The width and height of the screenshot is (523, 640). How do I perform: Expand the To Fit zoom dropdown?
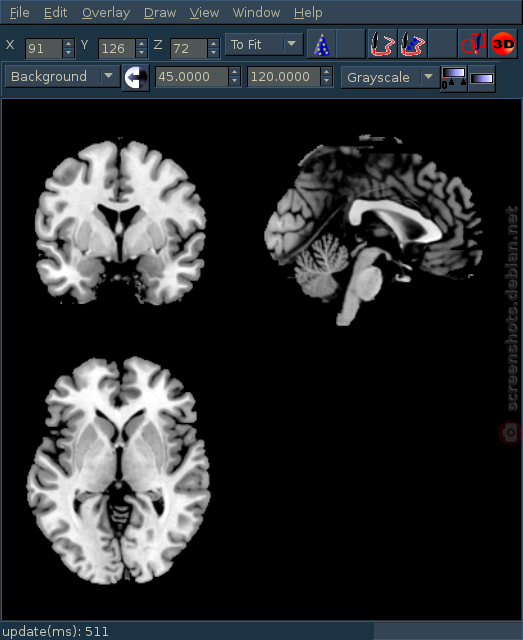264,44
